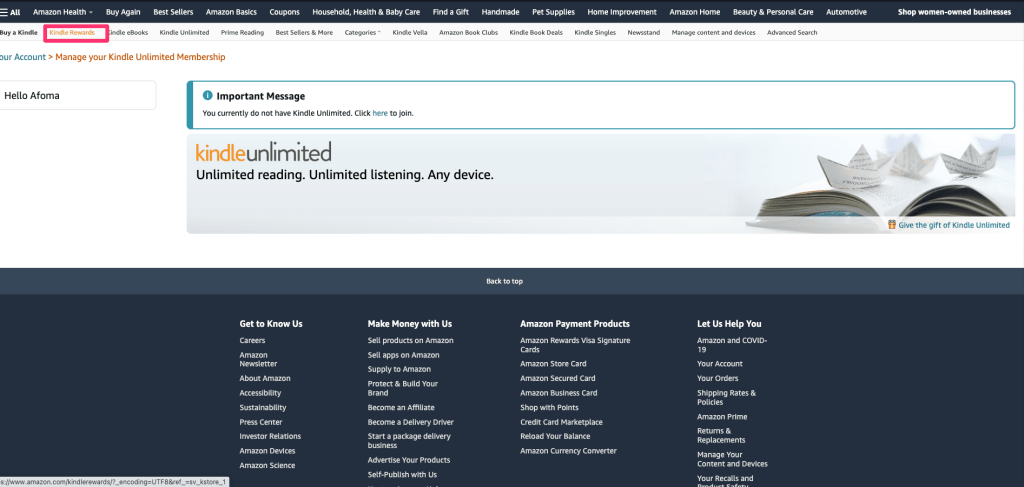Open the Amazon Business Card link

558,393
